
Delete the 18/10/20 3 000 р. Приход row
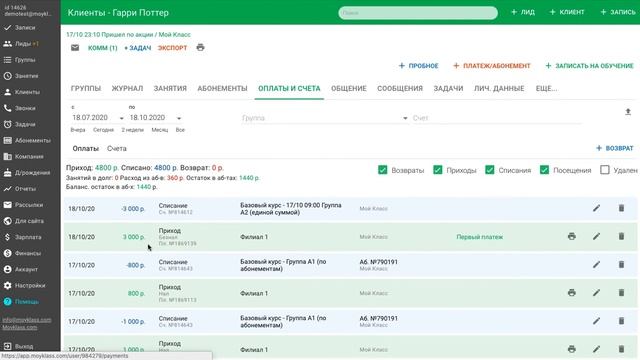point(621,236)
